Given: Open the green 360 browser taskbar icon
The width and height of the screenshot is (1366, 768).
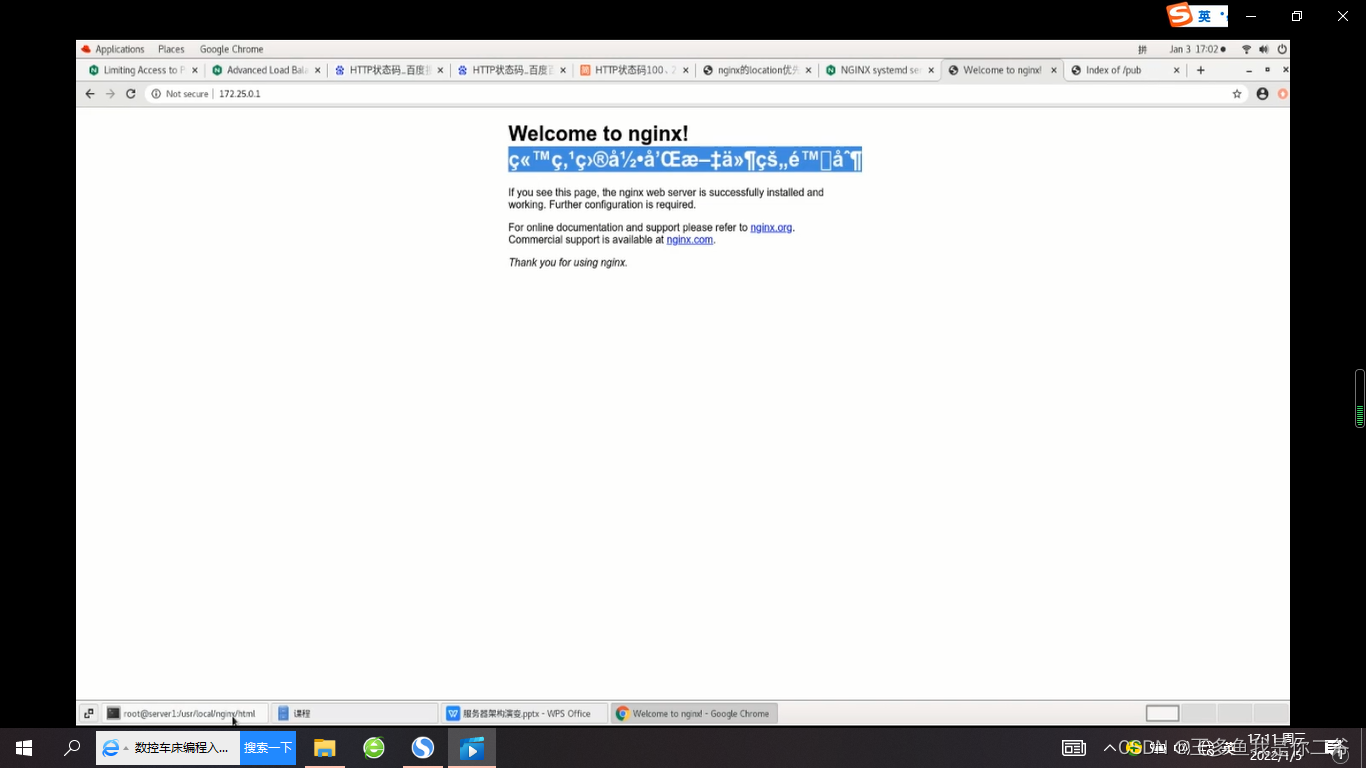Looking at the screenshot, I should coord(374,748).
